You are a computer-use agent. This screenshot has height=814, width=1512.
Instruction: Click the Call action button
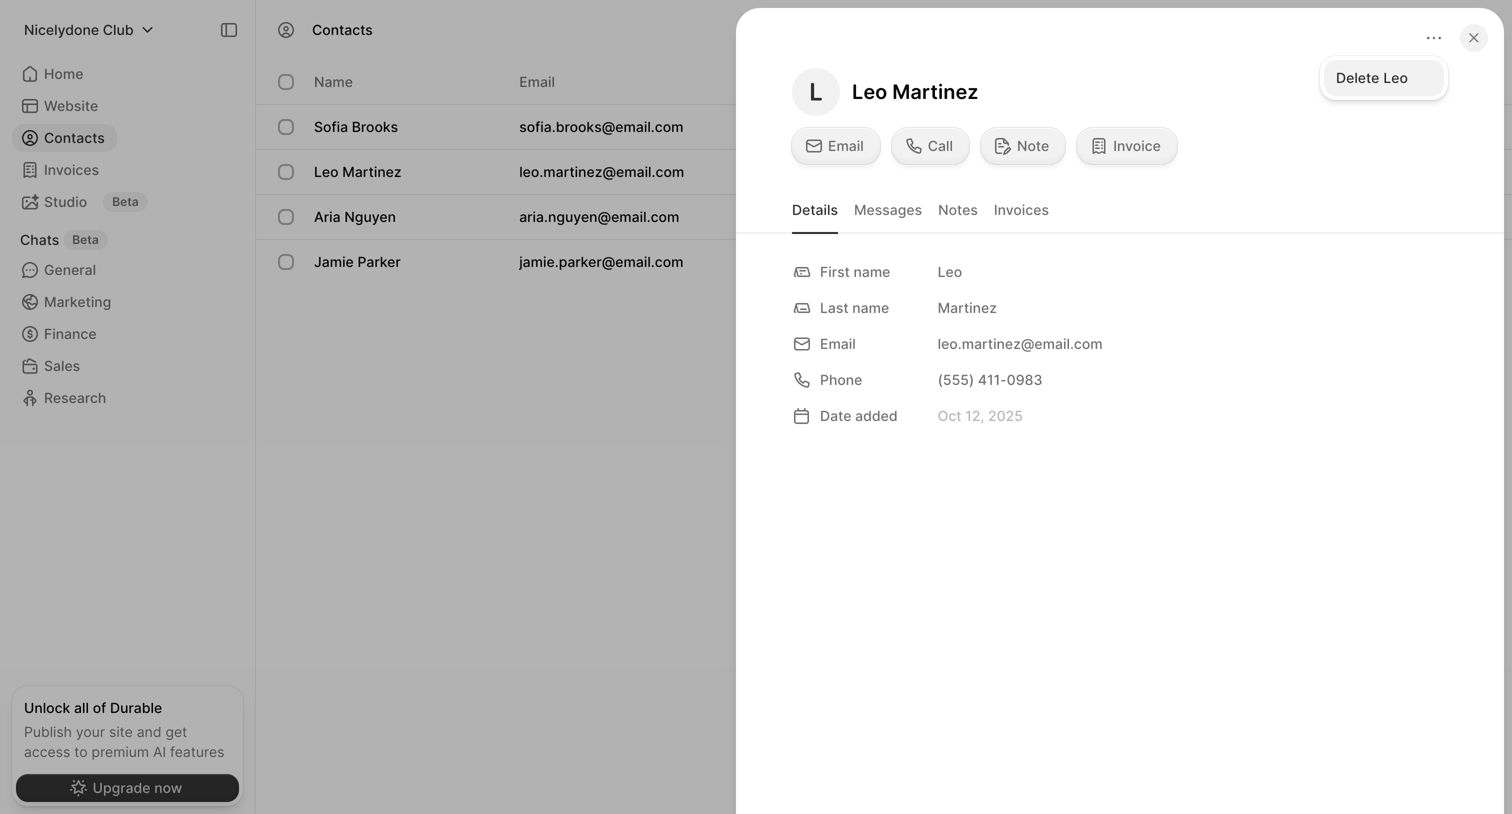pyautogui.click(x=930, y=146)
